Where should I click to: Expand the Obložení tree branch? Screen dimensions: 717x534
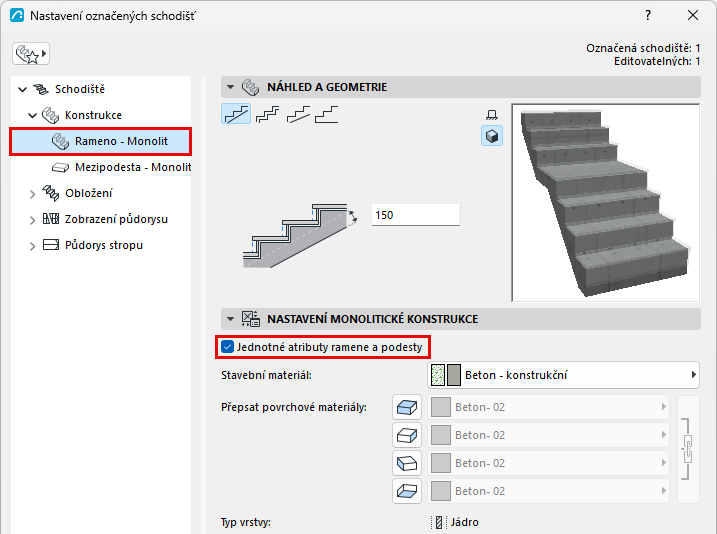pyautogui.click(x=32, y=194)
